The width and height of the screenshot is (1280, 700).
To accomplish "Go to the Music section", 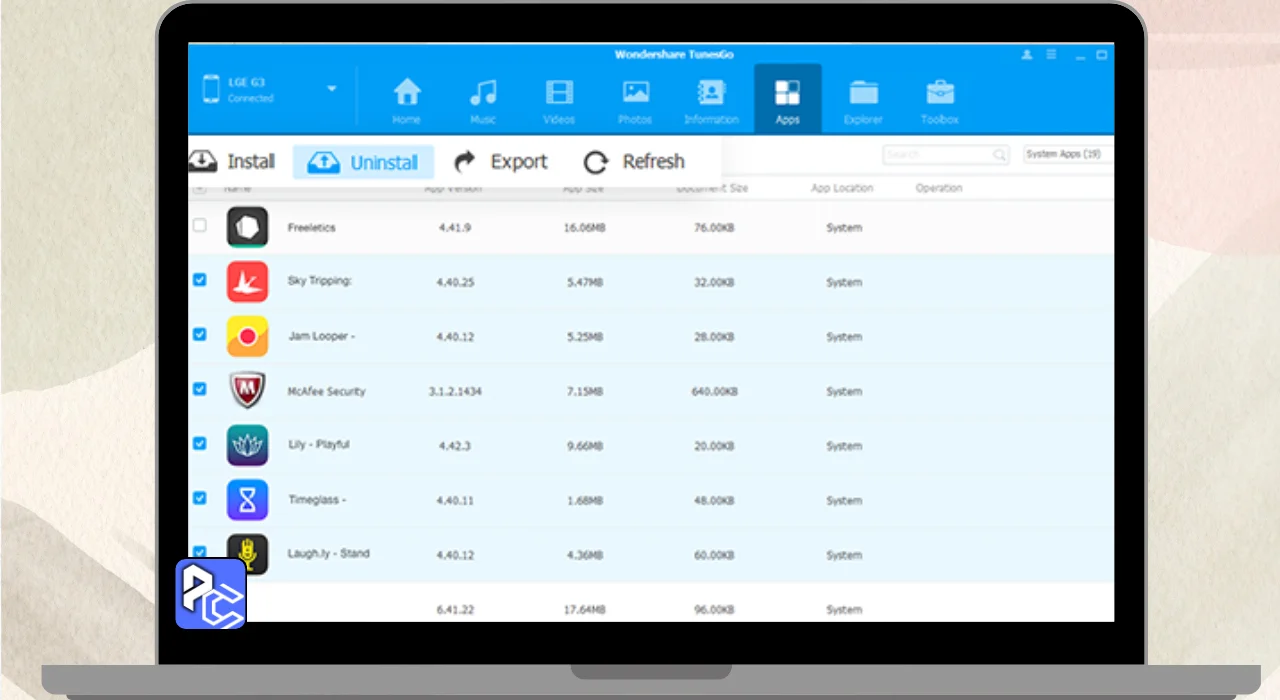I will tap(483, 100).
